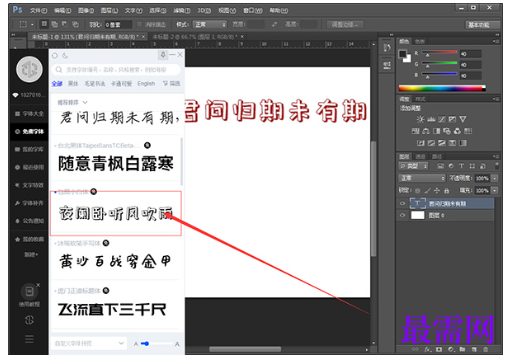513x361 pixels.
Task: Add a Curves adjustment icon
Action: [442, 119]
